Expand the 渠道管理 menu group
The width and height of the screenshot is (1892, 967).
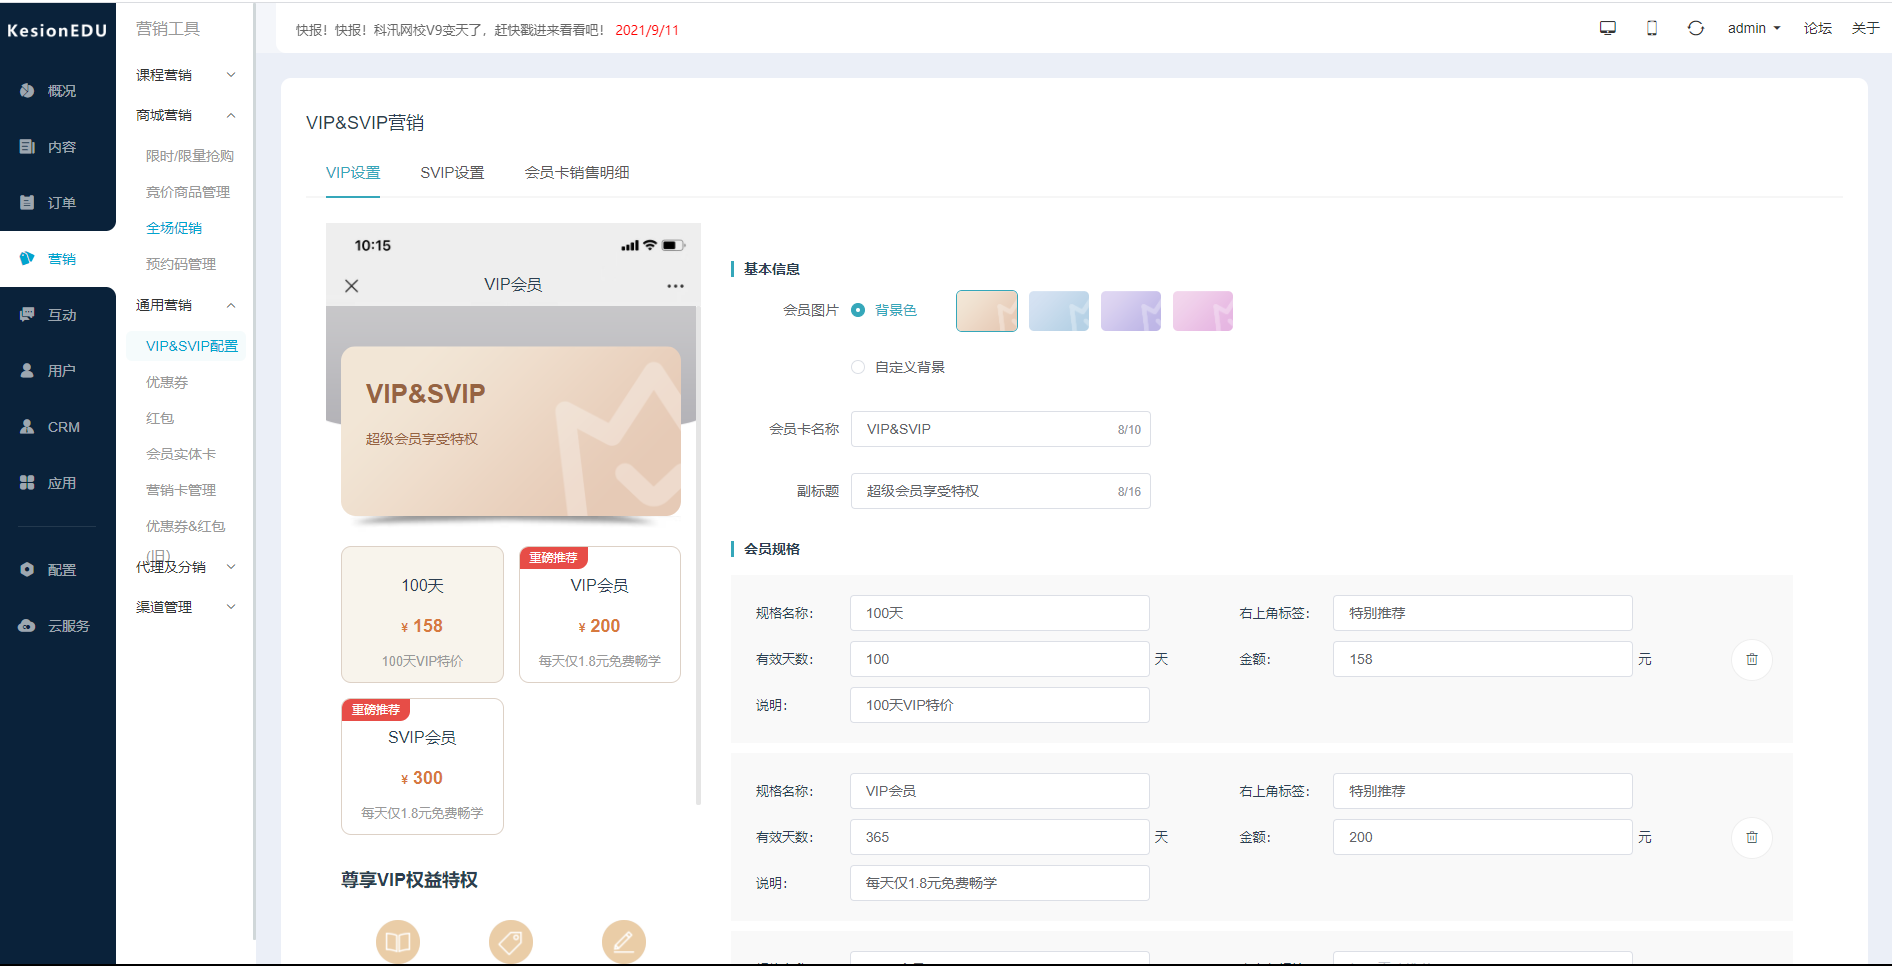186,607
